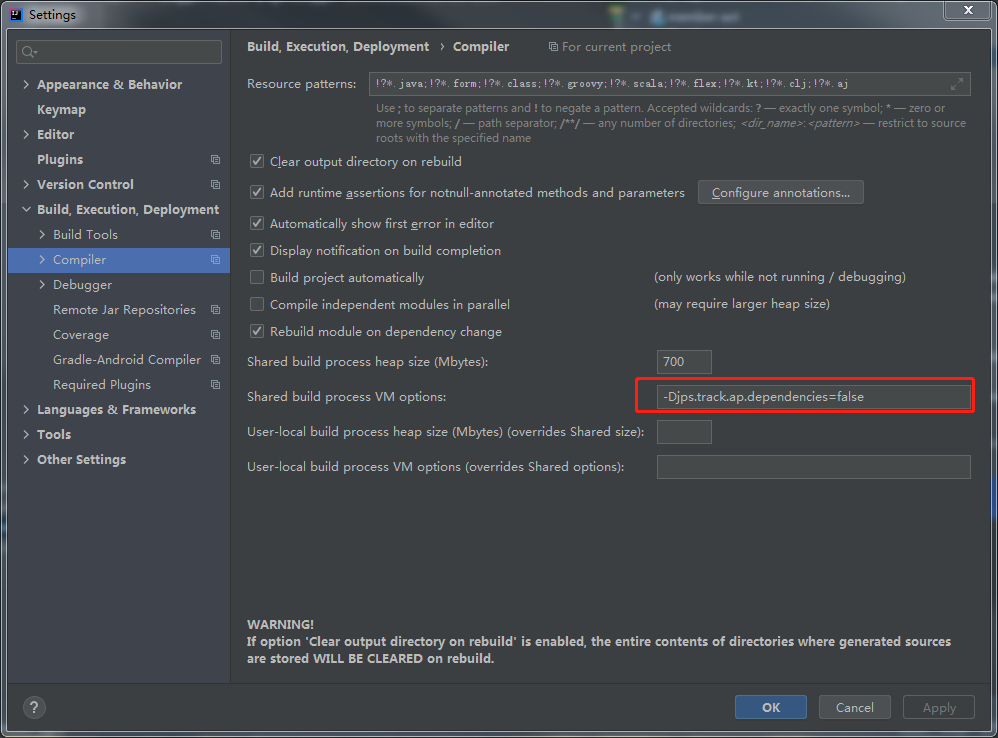Click the search magnifier icon in settings search

29,52
